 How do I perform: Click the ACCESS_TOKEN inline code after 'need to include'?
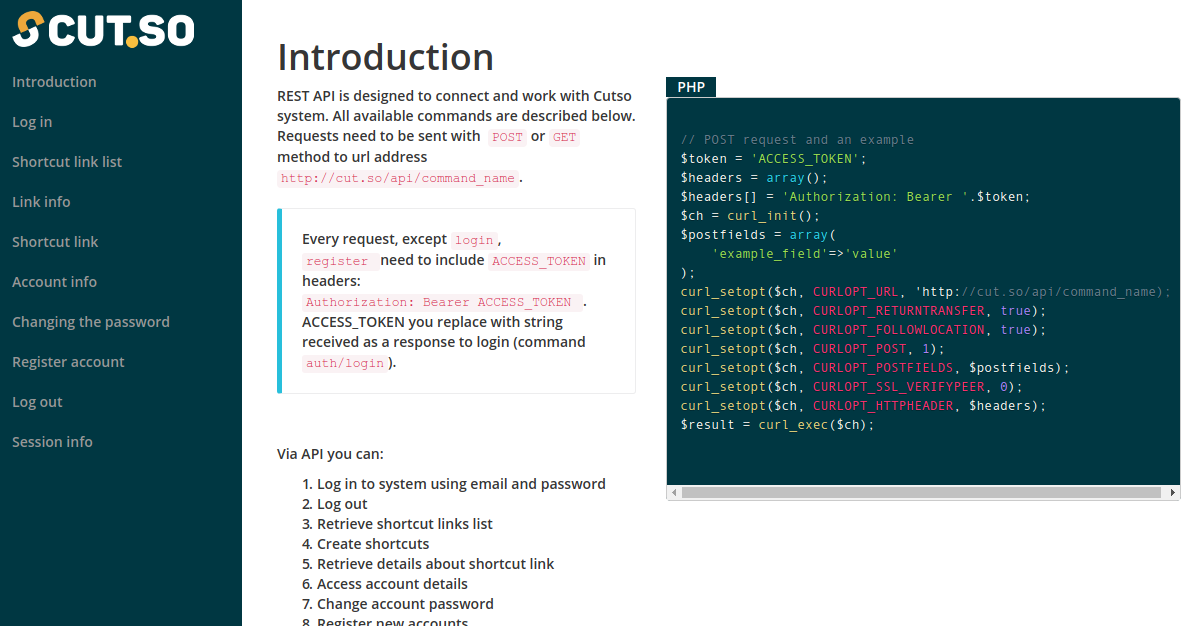point(539,261)
